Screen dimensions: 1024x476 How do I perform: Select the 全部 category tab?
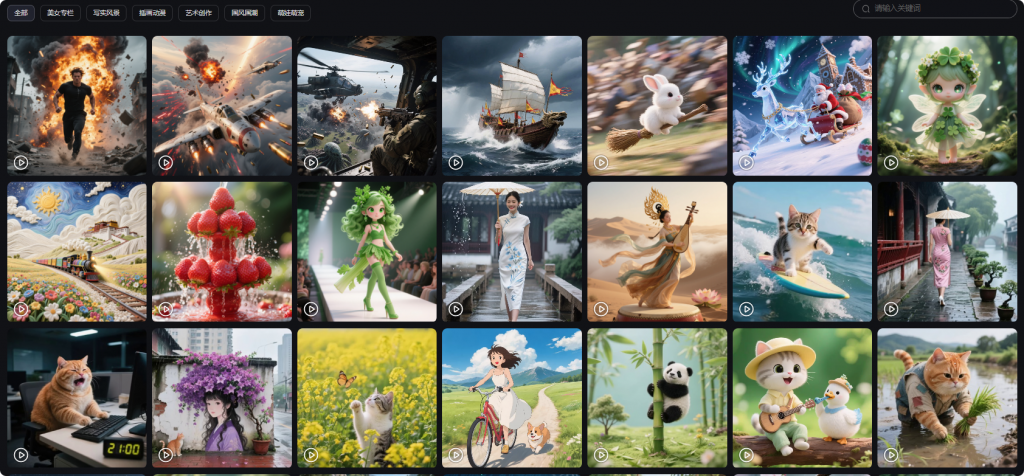click(20, 13)
